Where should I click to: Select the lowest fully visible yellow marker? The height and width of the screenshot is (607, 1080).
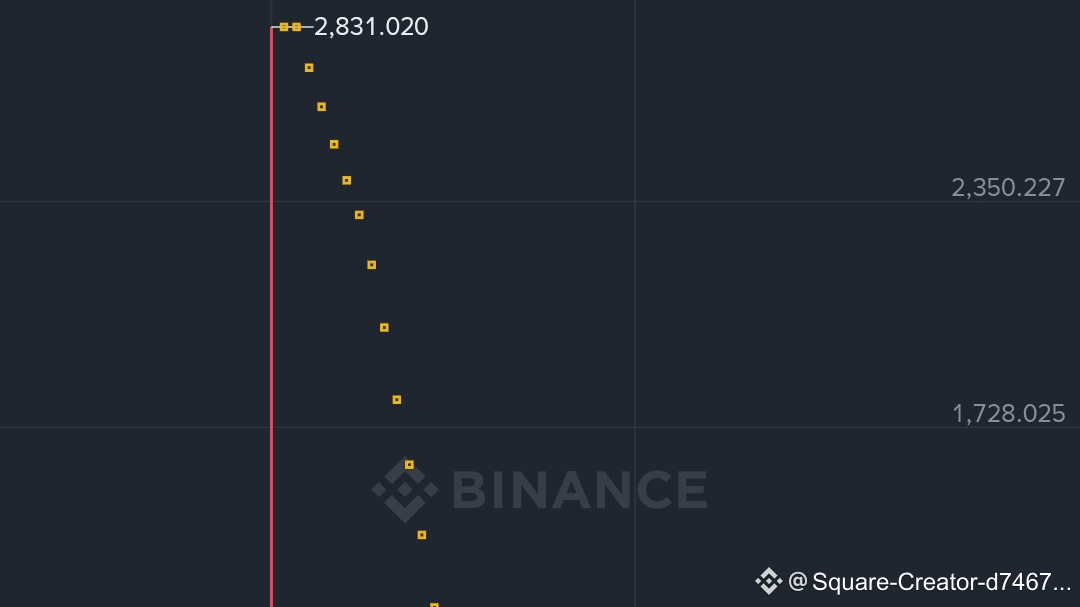pos(422,535)
